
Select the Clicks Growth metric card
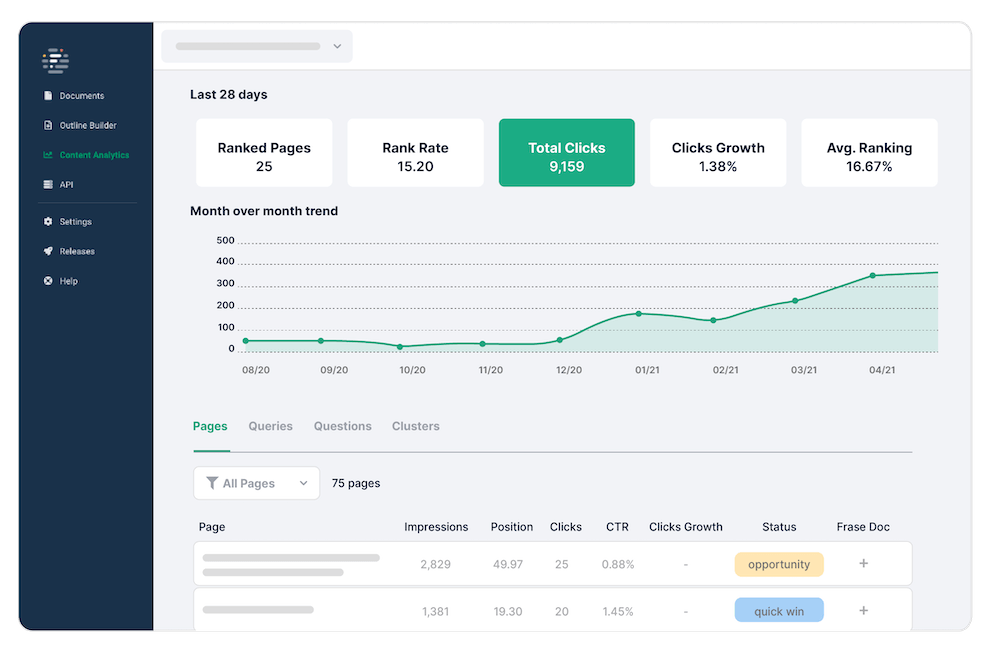(718, 153)
